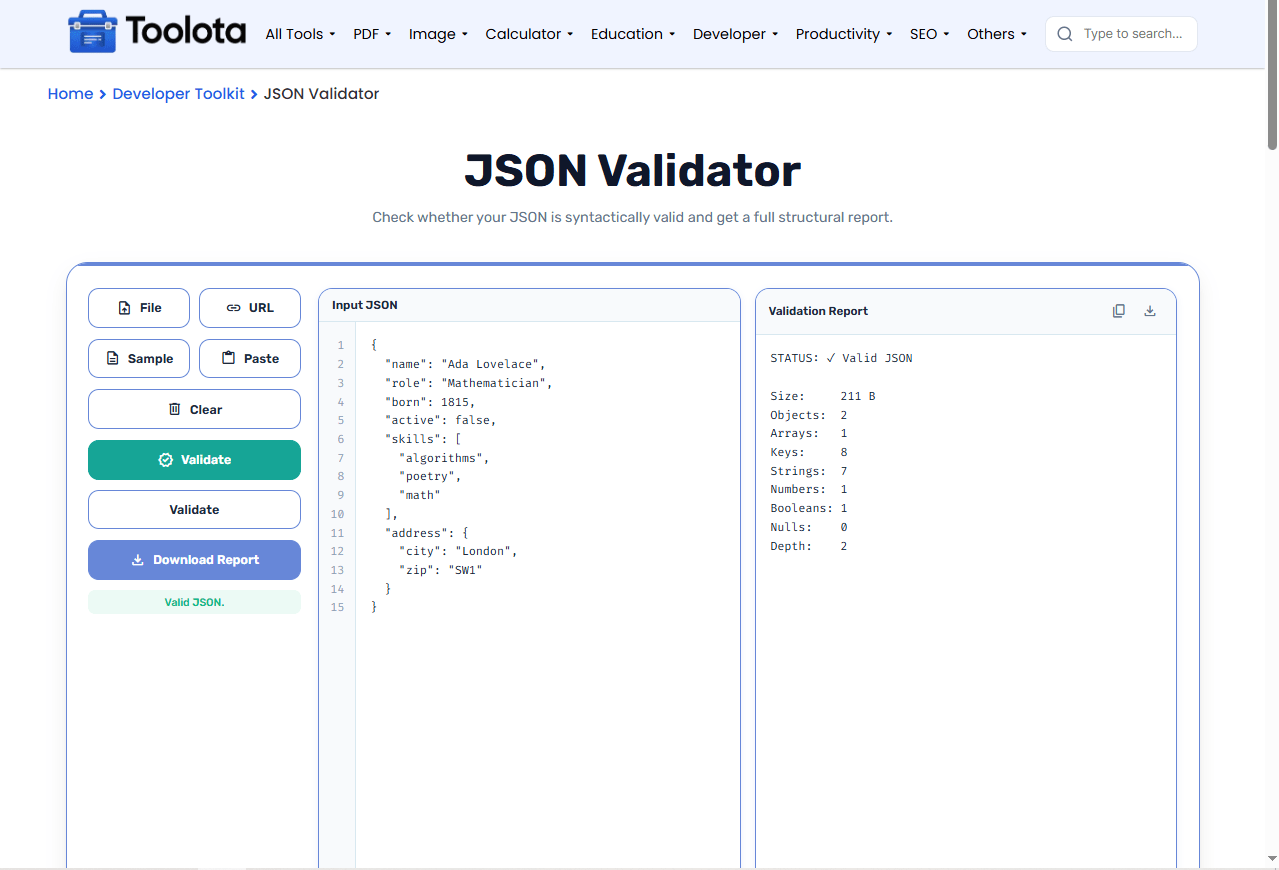Click the Booleans: 1 report line
The height and width of the screenshot is (870, 1279).
pyautogui.click(x=809, y=508)
